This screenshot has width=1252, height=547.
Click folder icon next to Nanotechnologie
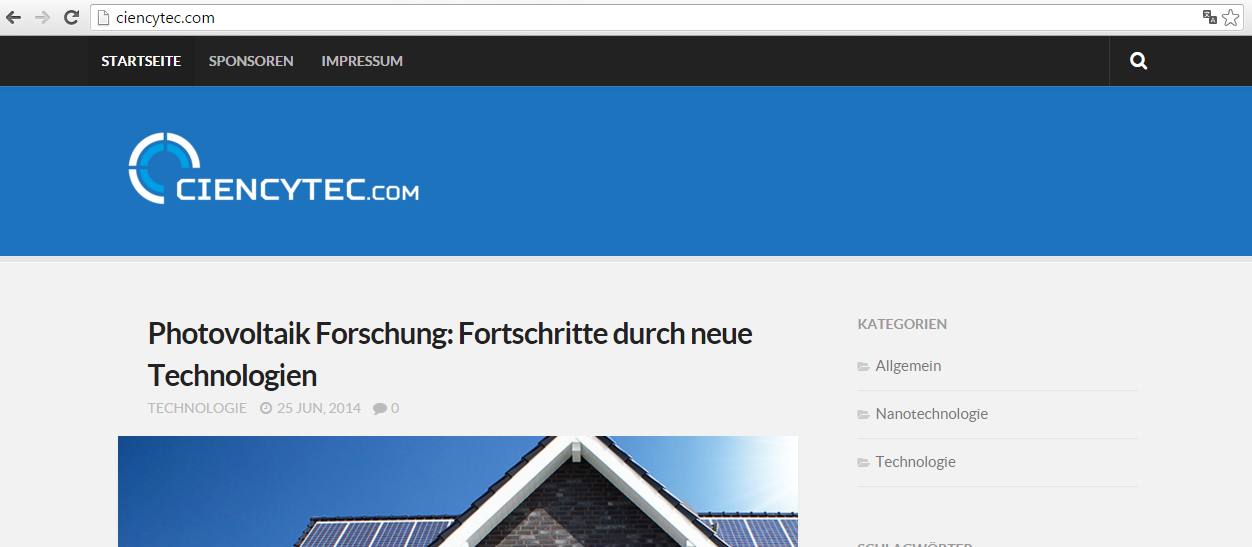pyautogui.click(x=864, y=415)
